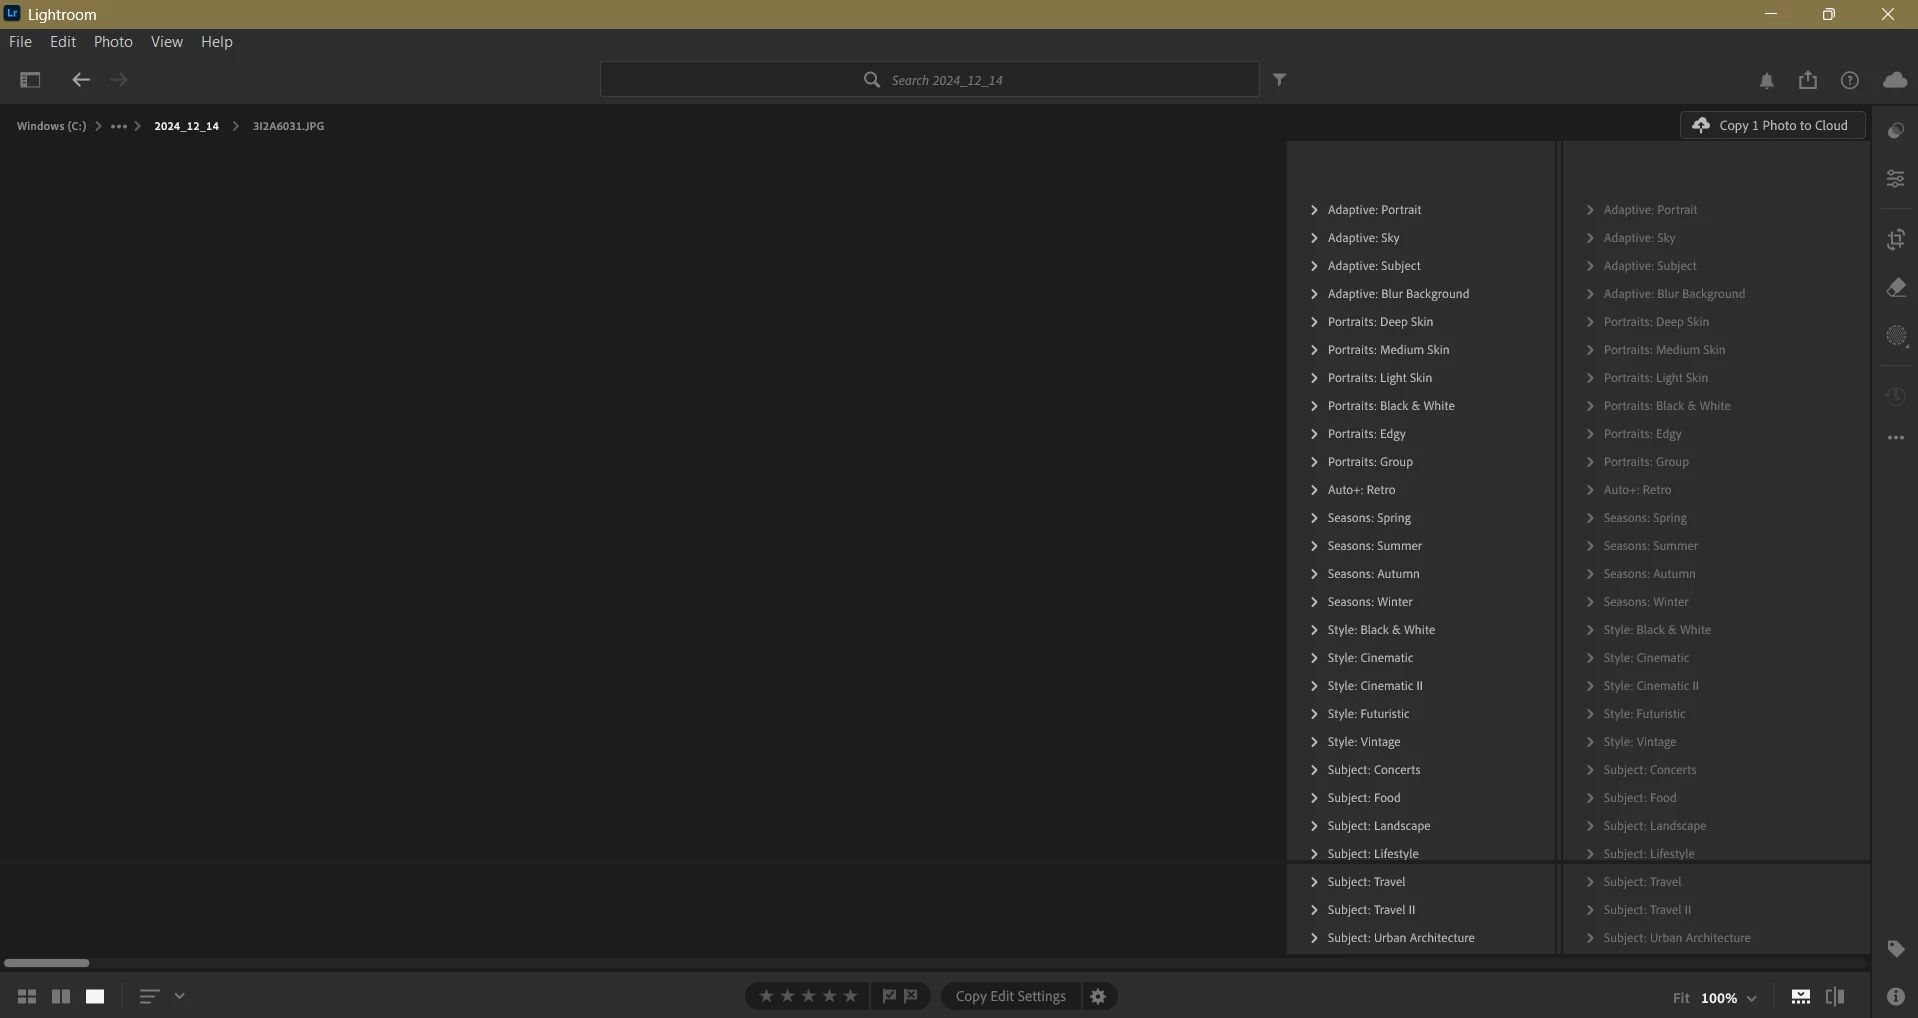Image resolution: width=1918 pixels, height=1018 pixels.
Task: Select 3I2A6031.JPG in the breadcrumb
Action: click(x=288, y=126)
